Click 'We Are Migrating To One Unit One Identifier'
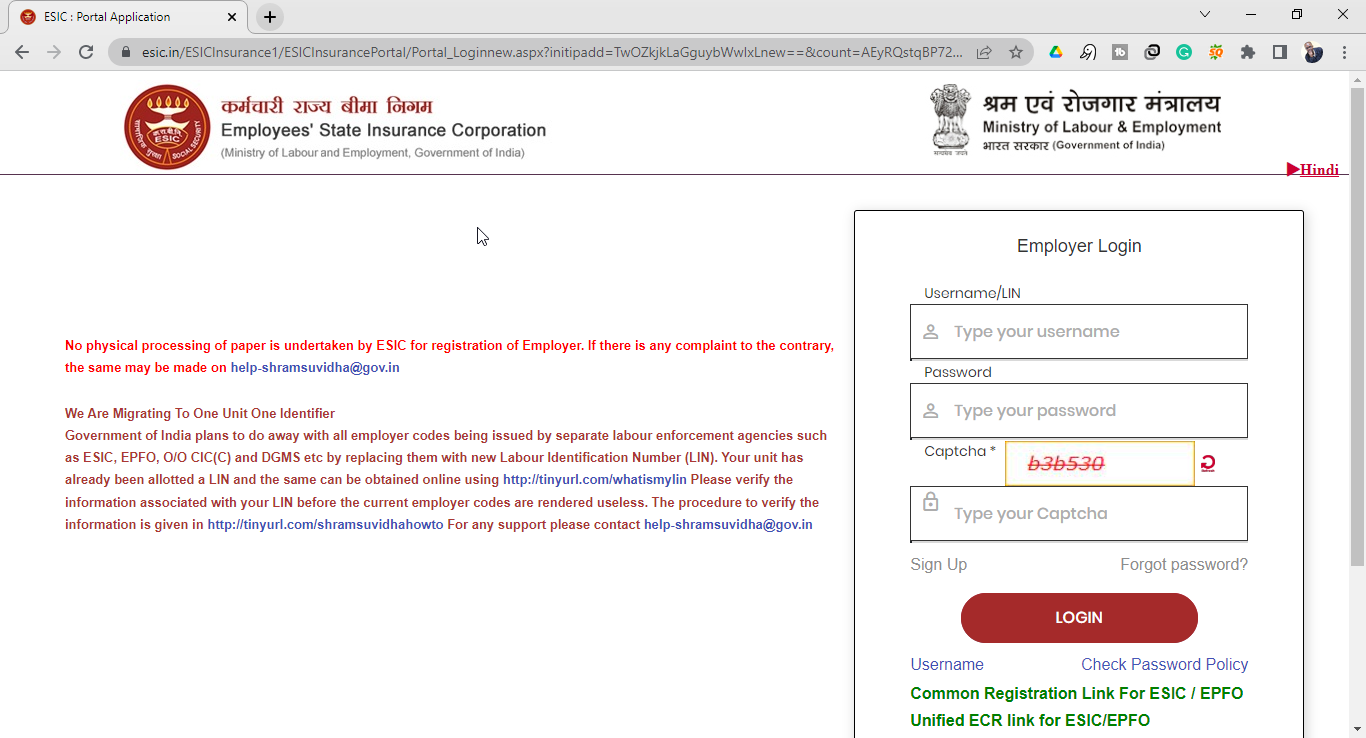Screen dimensions: 1366x738 200,413
